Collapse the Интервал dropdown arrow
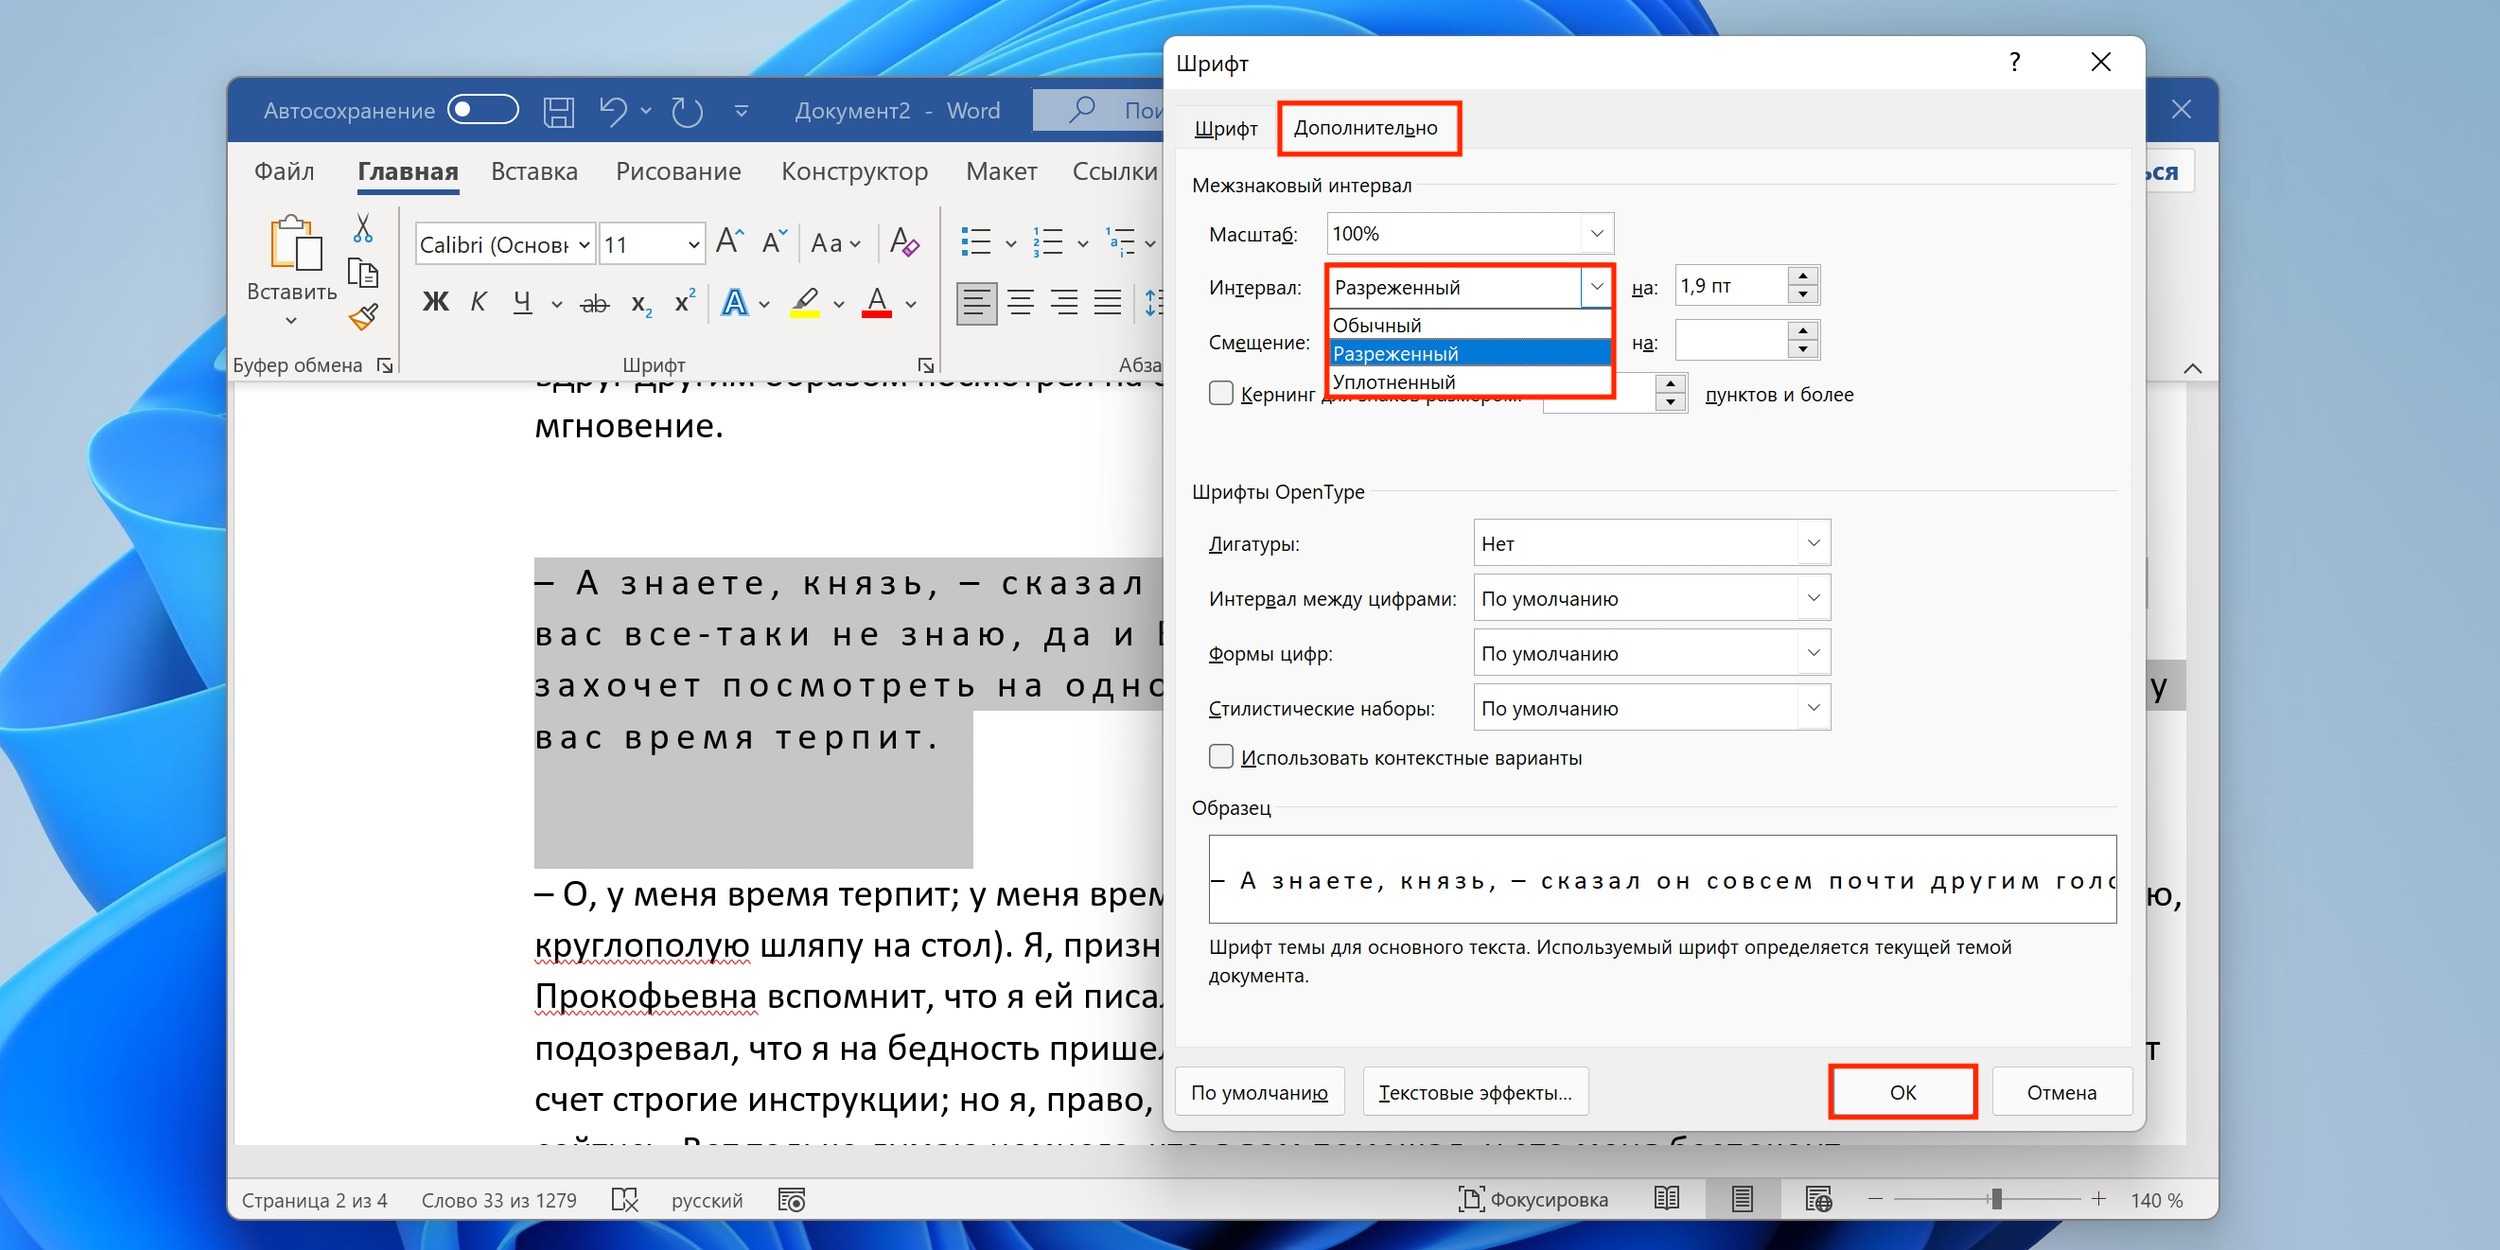The height and width of the screenshot is (1250, 2500). (1597, 287)
